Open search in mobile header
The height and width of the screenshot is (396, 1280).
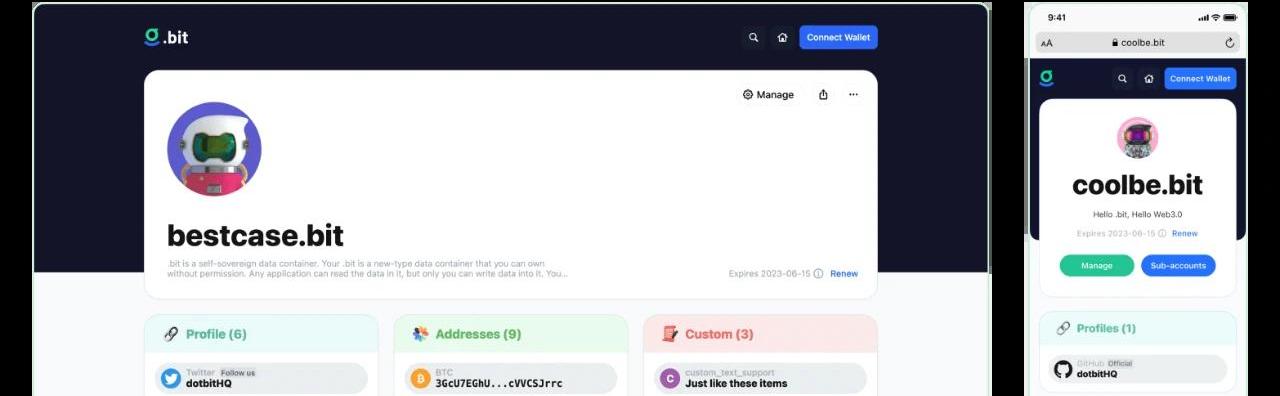(1122, 78)
